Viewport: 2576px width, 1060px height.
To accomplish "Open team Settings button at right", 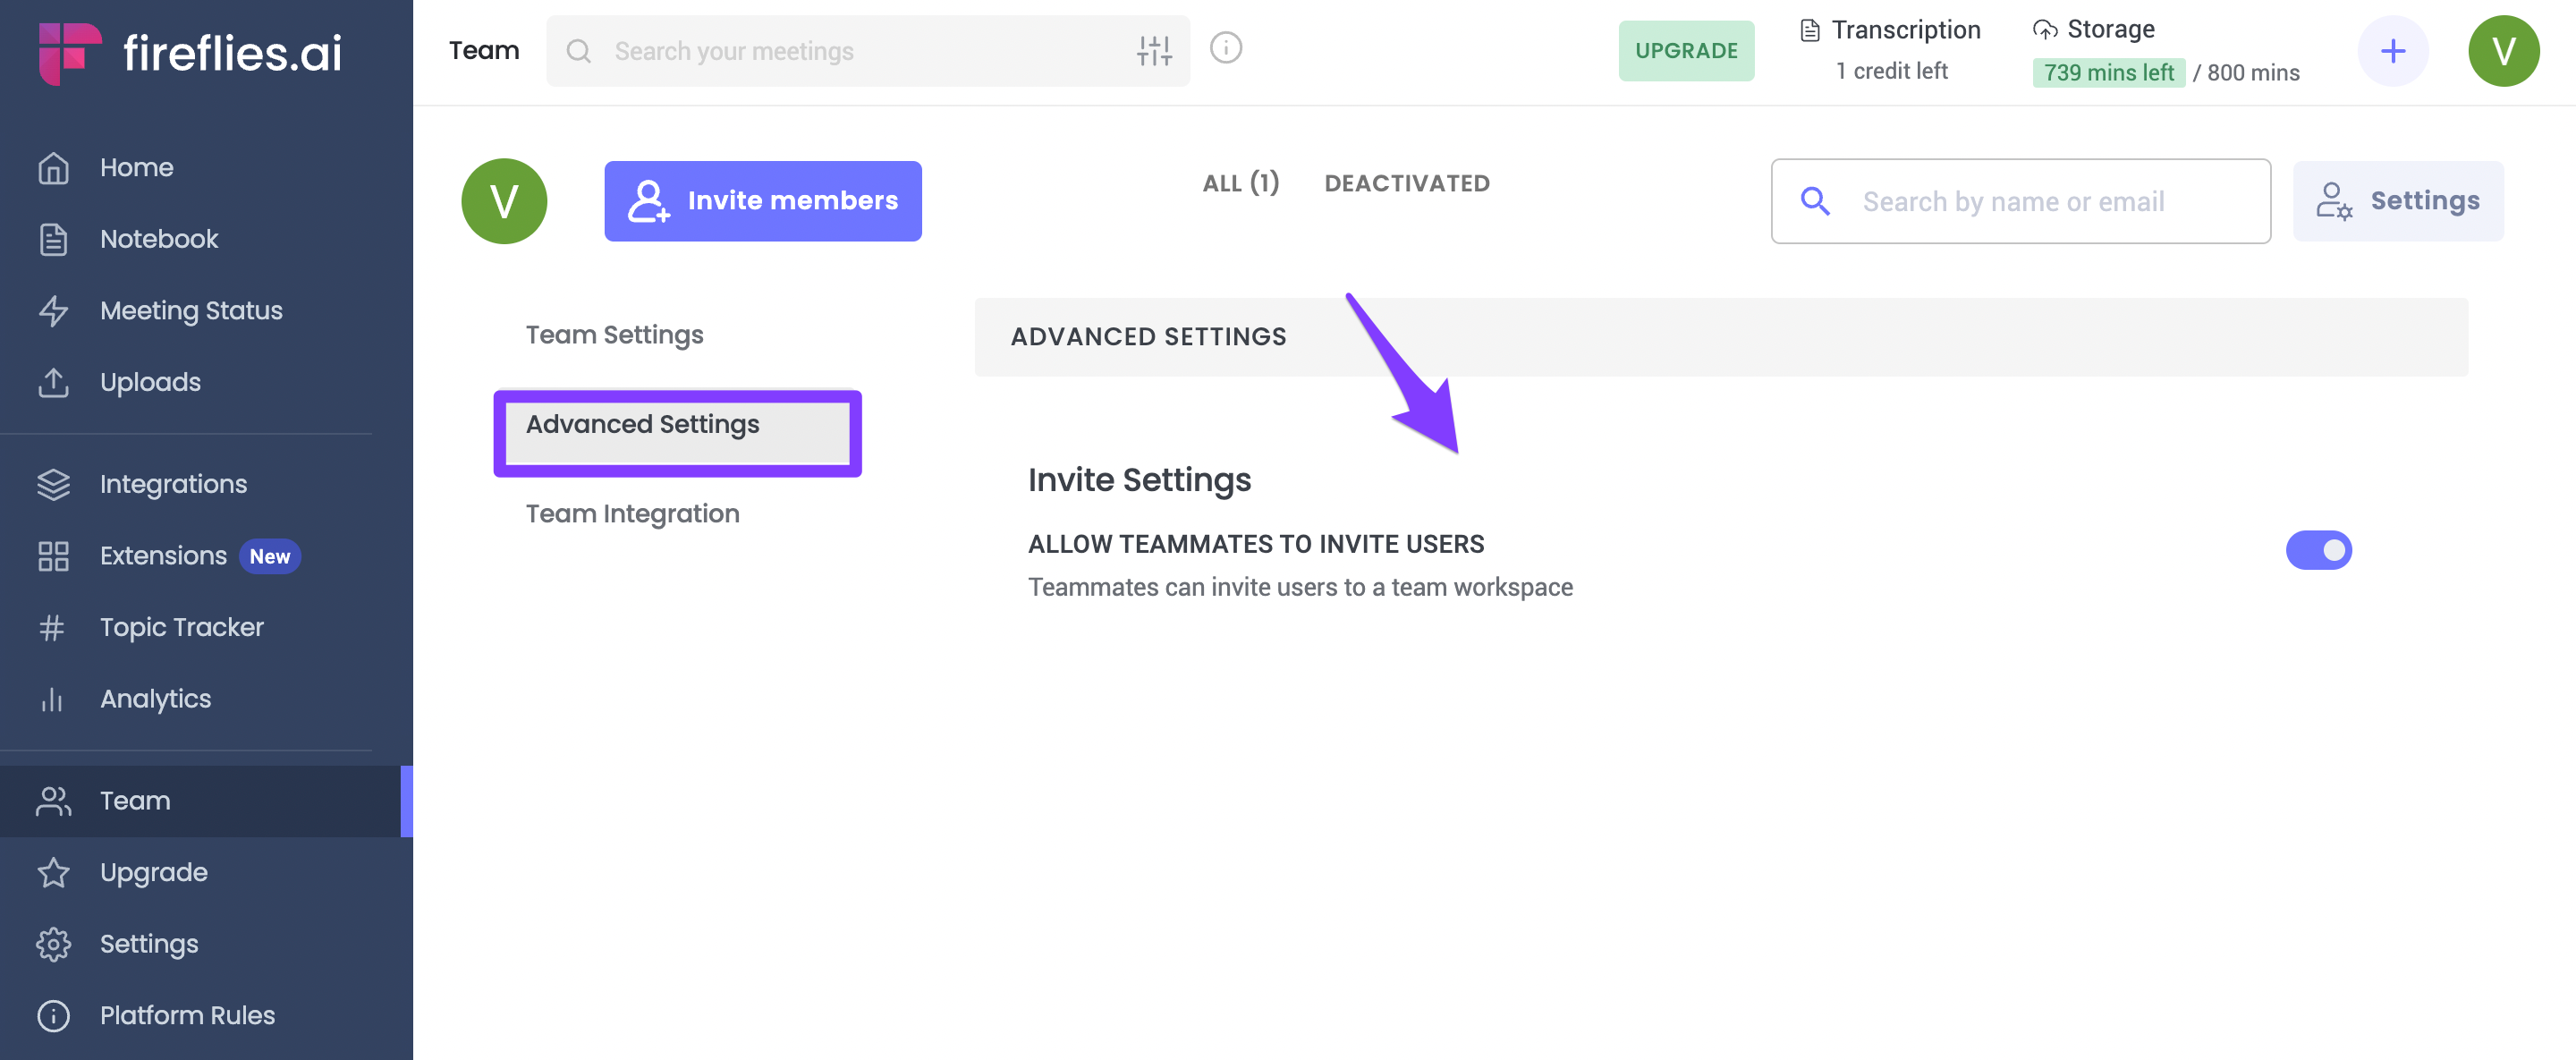I will coord(2397,201).
